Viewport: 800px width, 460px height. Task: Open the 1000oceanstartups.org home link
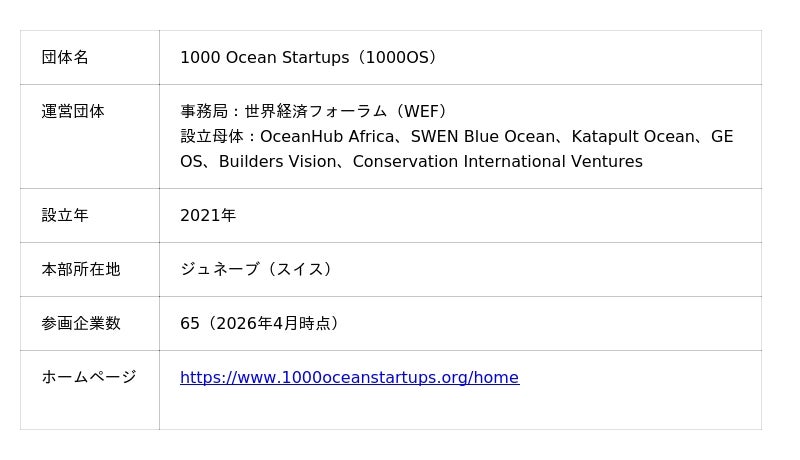[349, 378]
